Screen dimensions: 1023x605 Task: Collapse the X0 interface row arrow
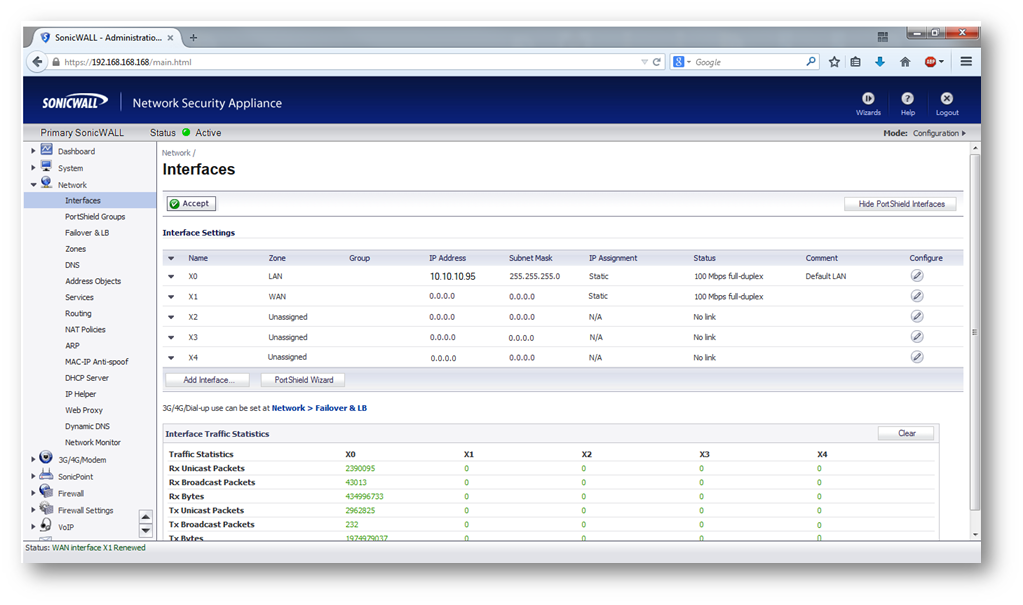[x=171, y=276]
